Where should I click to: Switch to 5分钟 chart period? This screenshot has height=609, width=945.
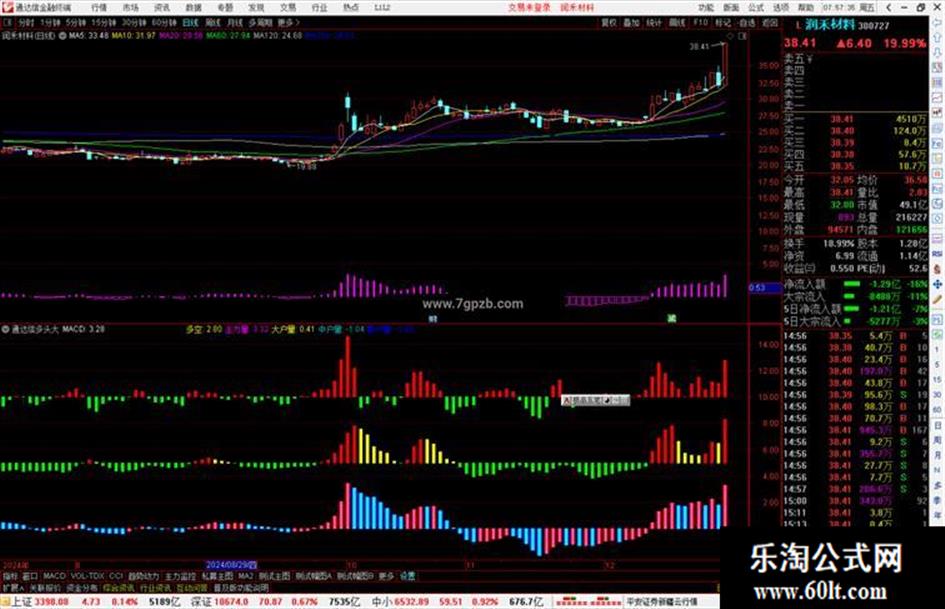click(x=76, y=23)
